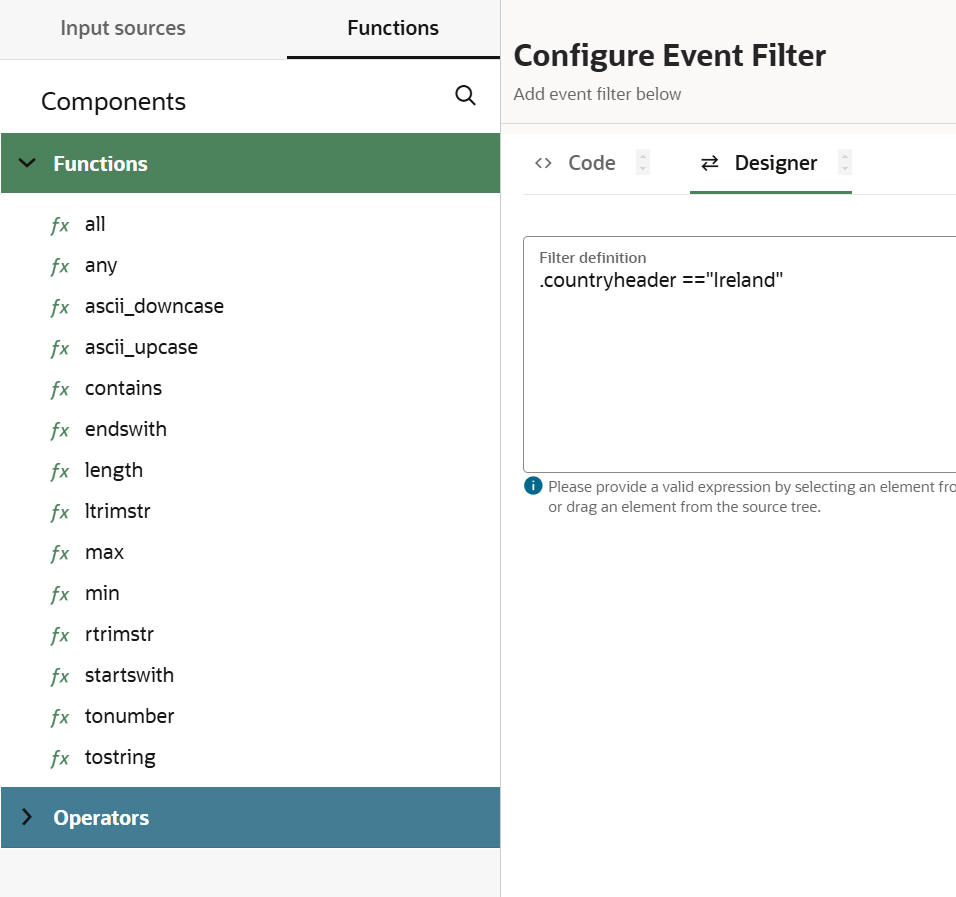Click the fx icon beside startswith
Image resolution: width=956 pixels, height=897 pixels.
[60, 676]
